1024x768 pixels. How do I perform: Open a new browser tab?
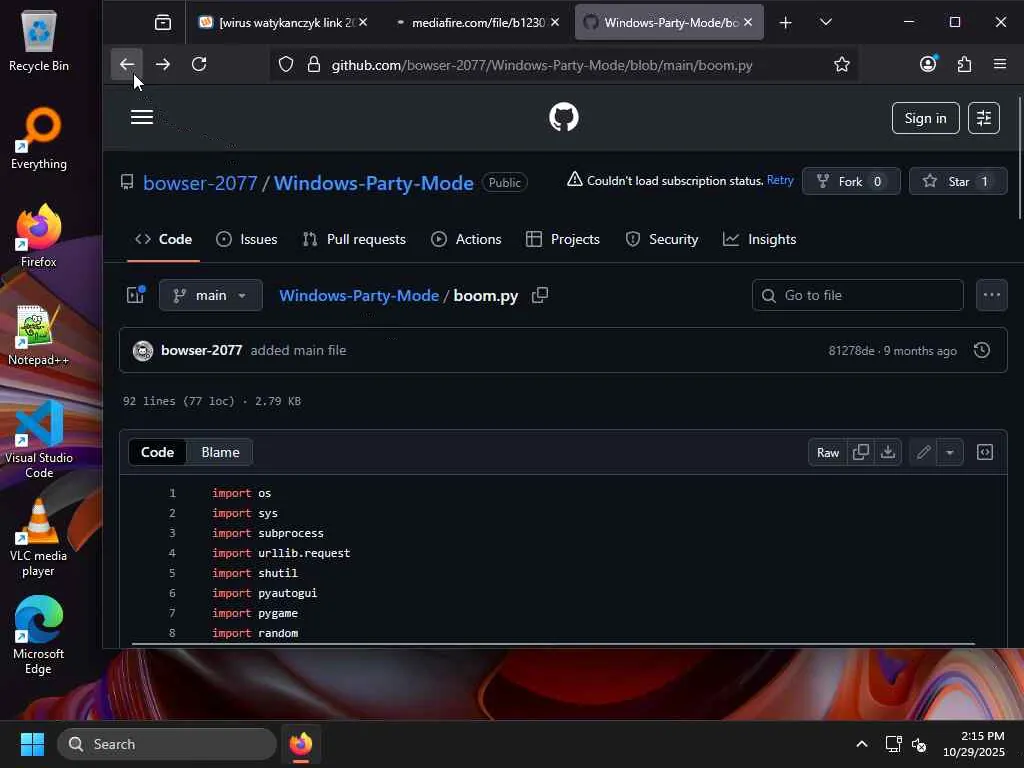tap(786, 23)
